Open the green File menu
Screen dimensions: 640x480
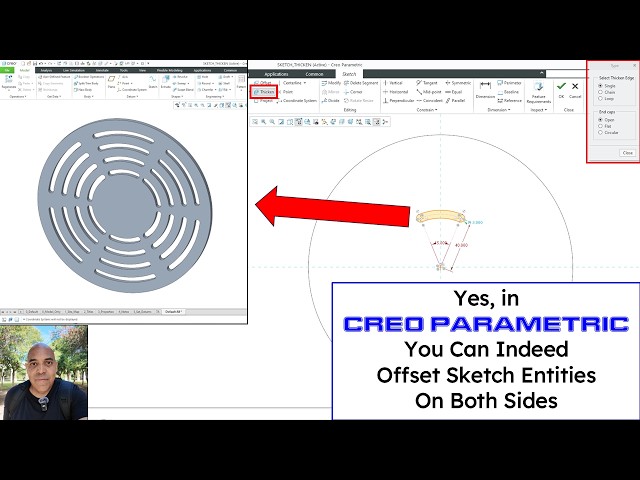[7, 70]
